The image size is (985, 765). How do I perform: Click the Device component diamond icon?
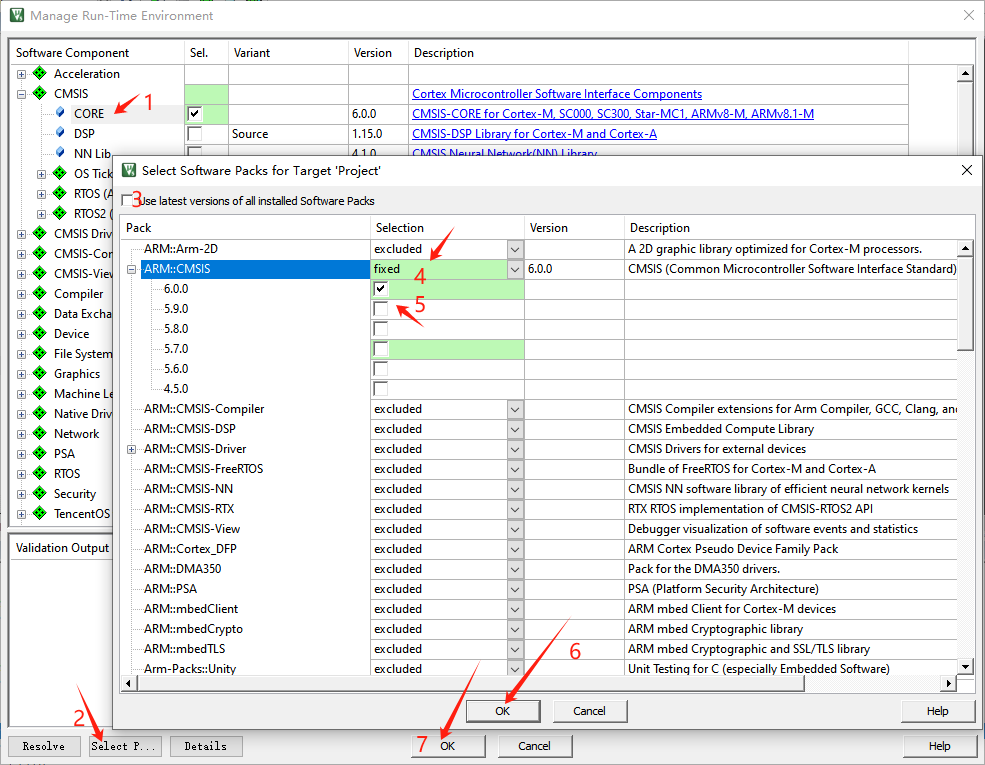(40, 334)
